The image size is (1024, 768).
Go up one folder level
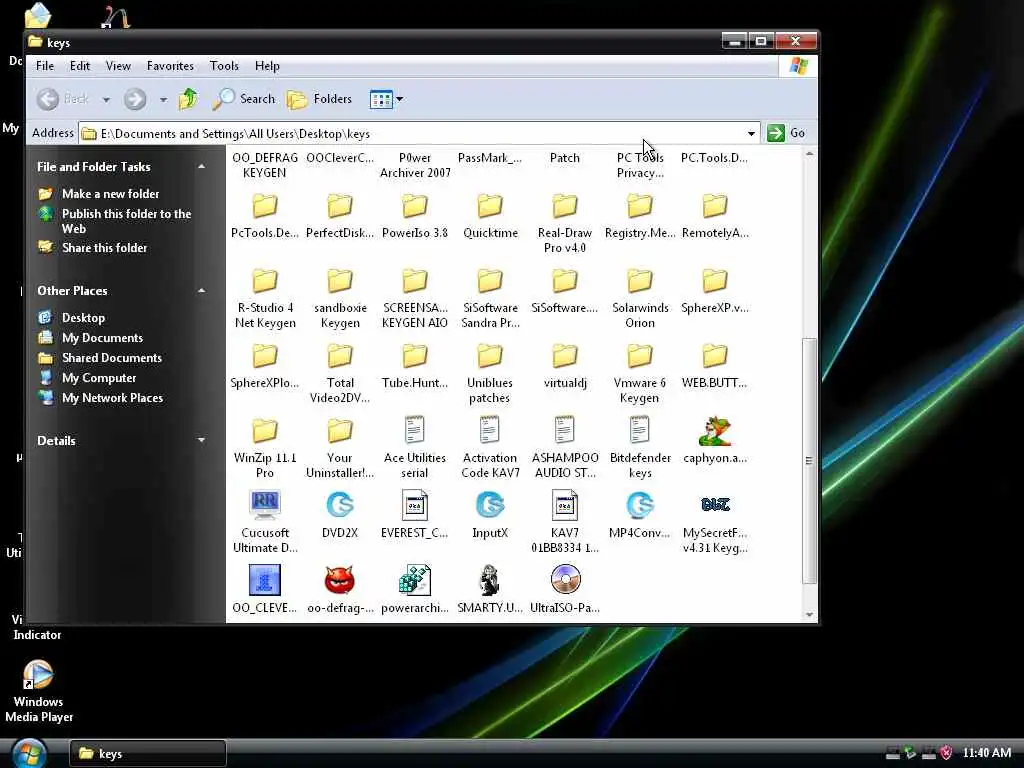pos(188,99)
